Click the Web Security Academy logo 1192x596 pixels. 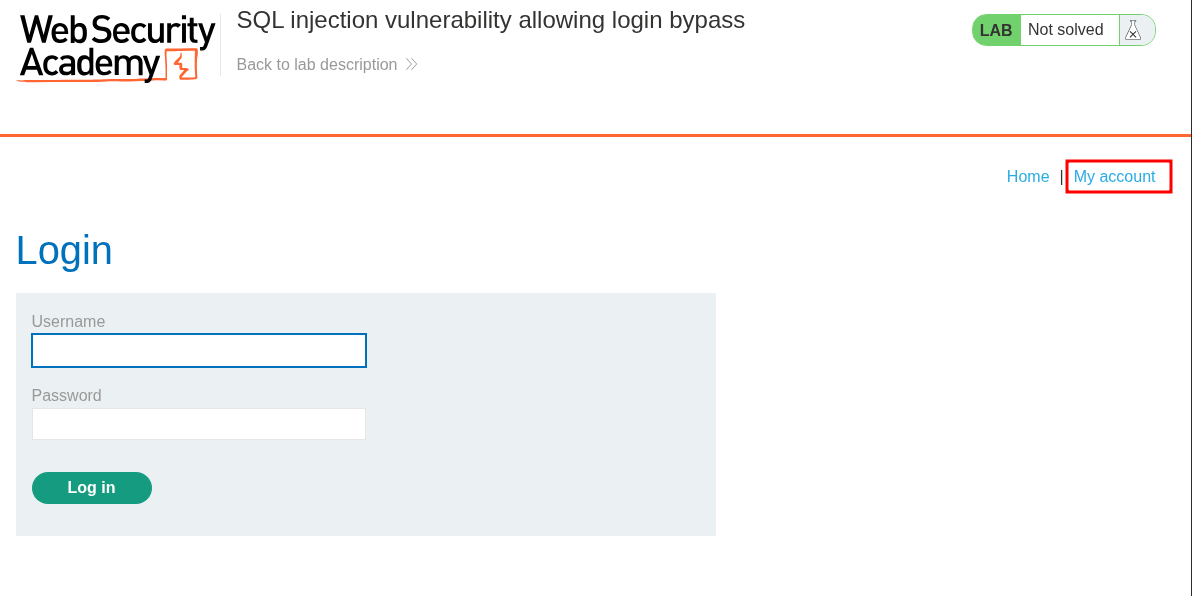(117, 47)
